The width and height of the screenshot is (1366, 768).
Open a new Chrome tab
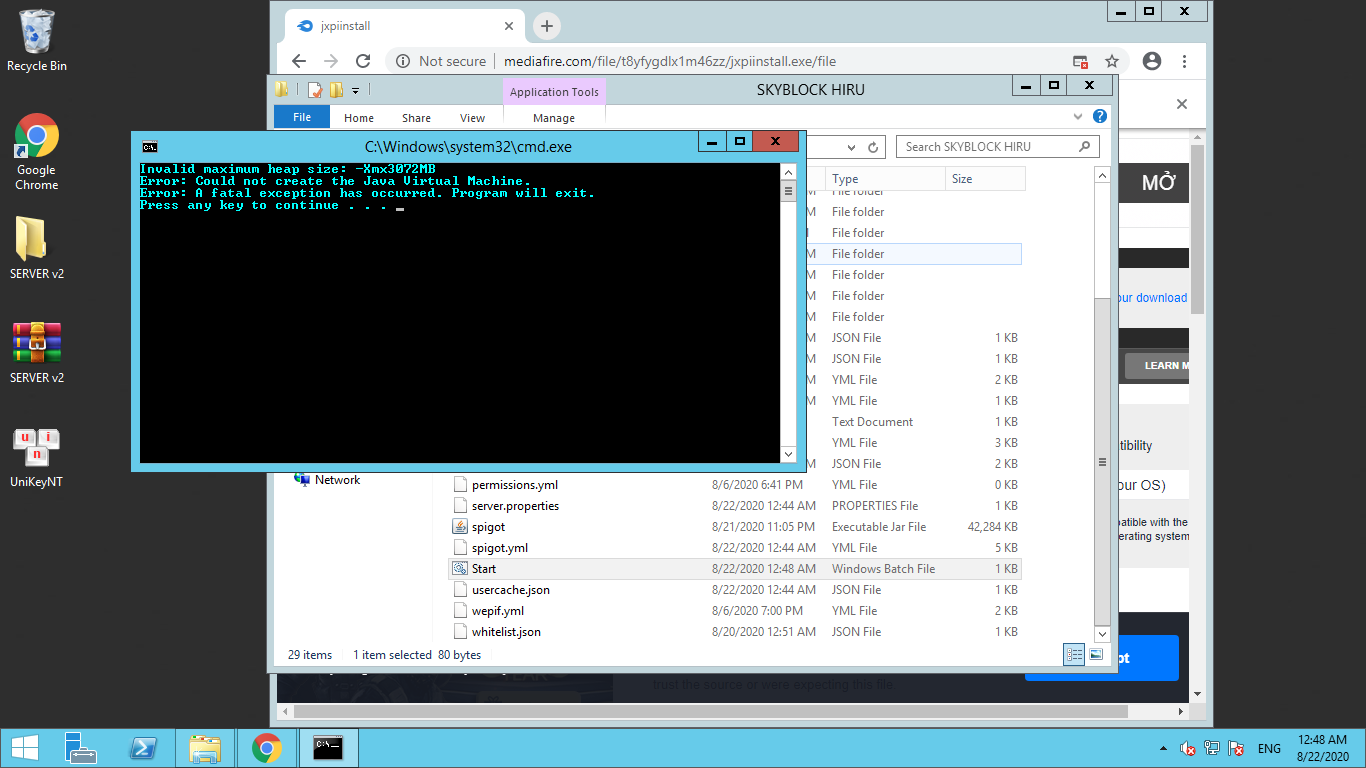[x=546, y=26]
